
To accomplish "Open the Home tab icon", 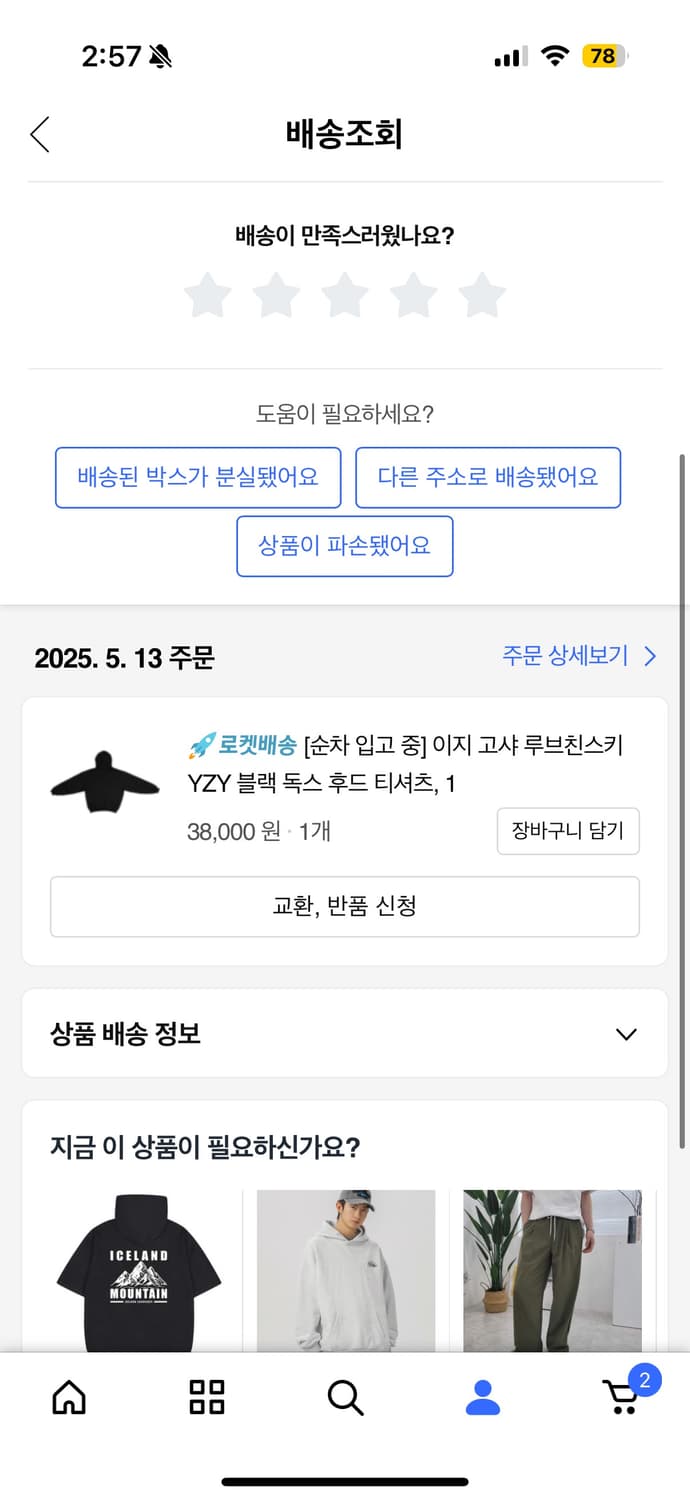I will coord(67,1399).
